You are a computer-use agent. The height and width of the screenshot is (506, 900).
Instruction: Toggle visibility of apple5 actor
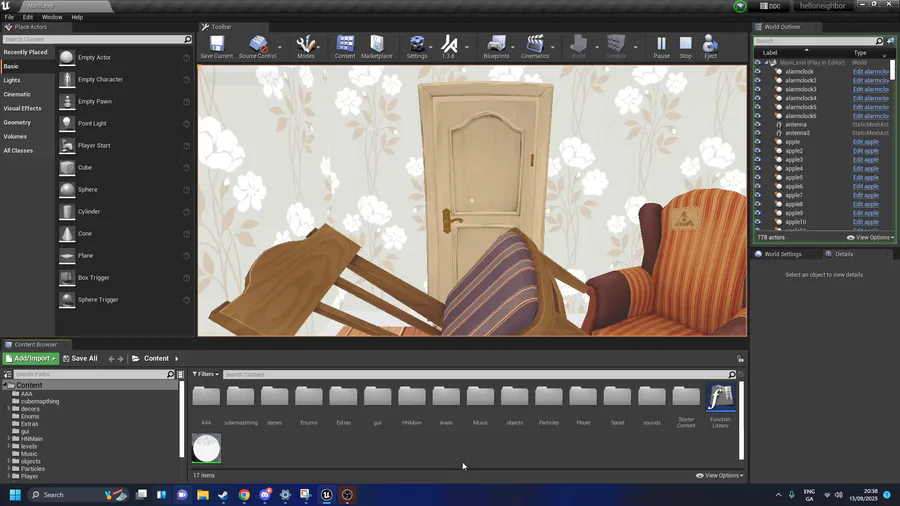[758, 177]
